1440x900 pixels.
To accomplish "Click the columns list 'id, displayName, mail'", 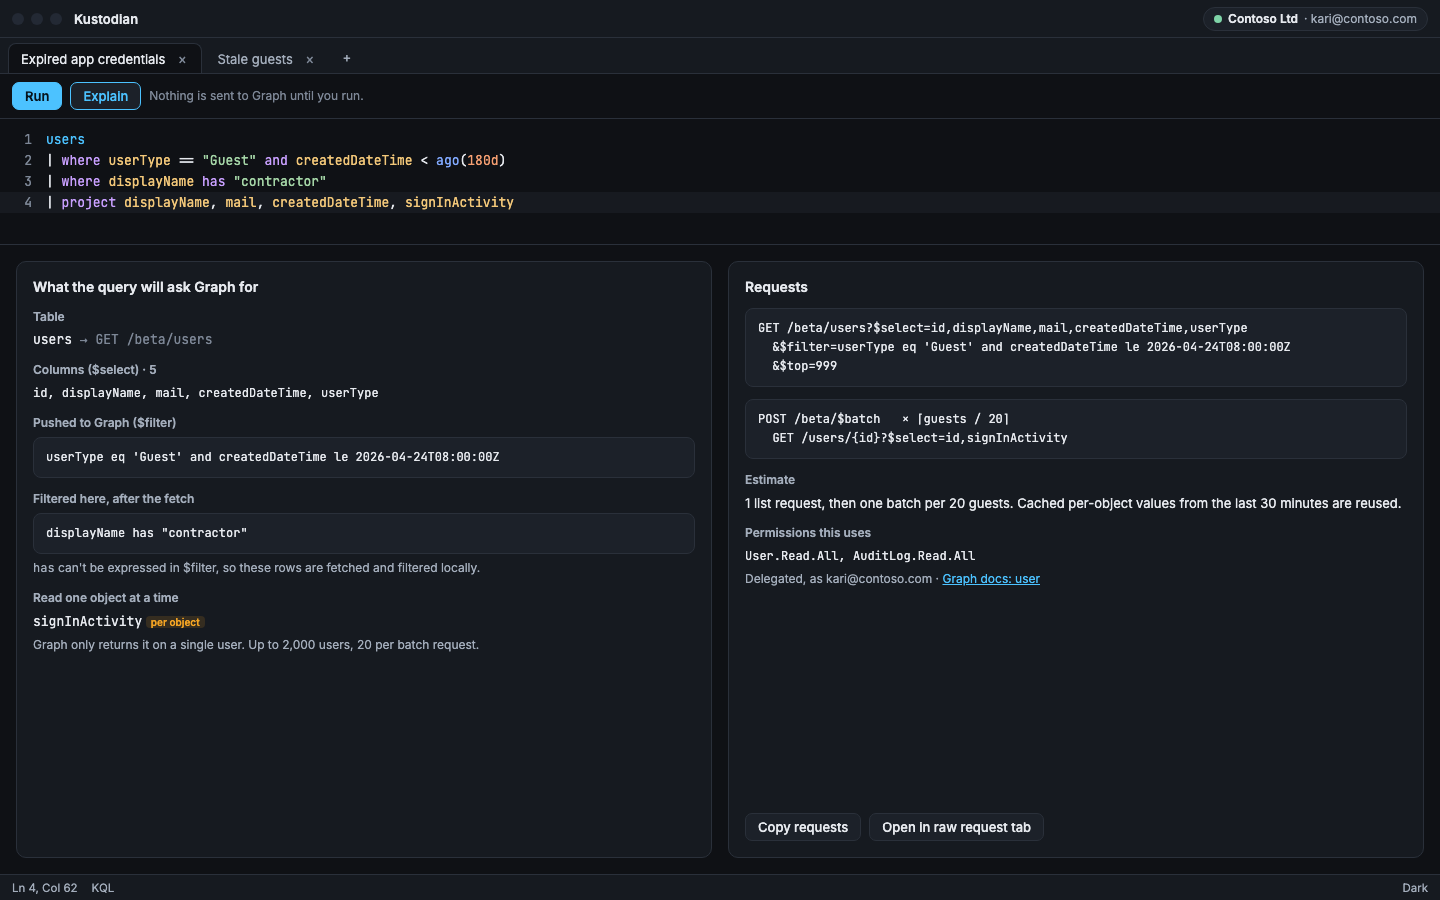I will click(206, 393).
